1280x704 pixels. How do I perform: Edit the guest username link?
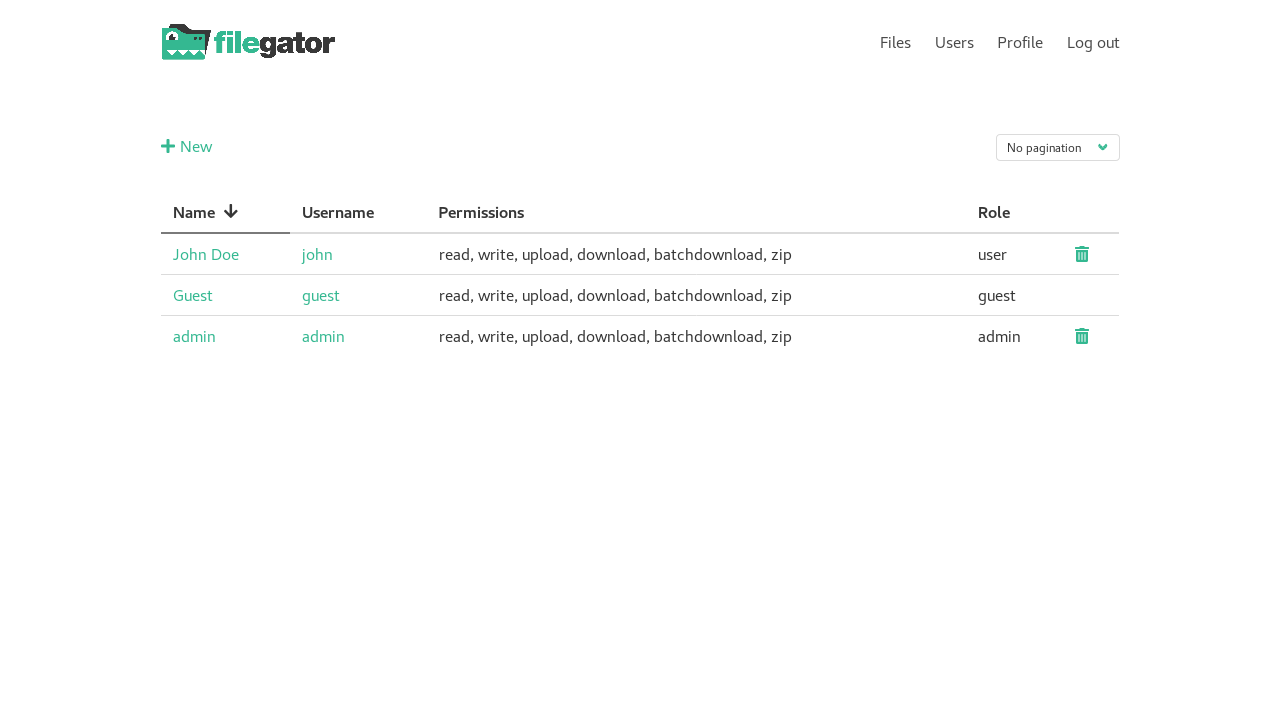pyautogui.click(x=320, y=293)
